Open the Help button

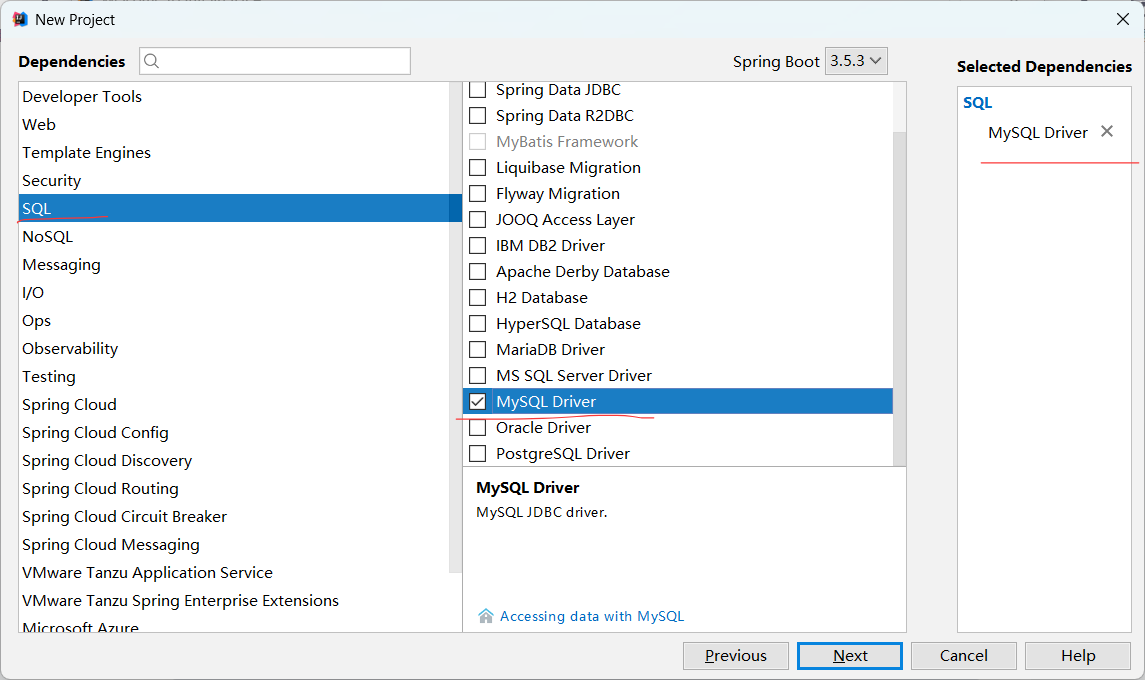point(1078,655)
